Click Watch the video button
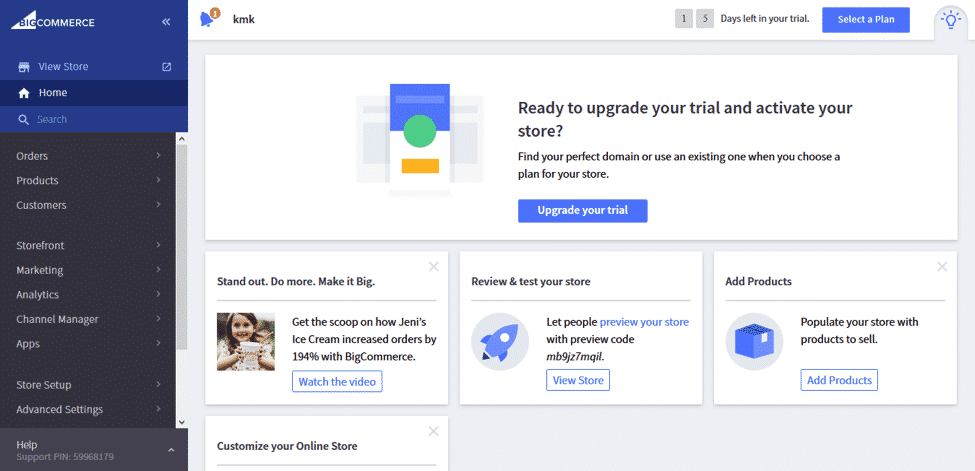 [x=337, y=381]
